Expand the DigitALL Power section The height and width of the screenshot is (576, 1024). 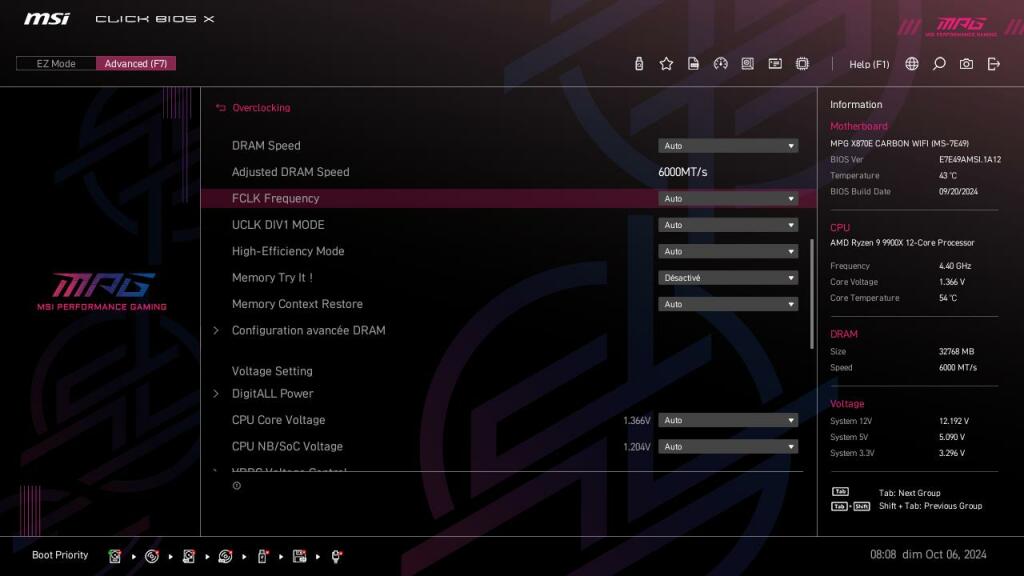(272, 394)
